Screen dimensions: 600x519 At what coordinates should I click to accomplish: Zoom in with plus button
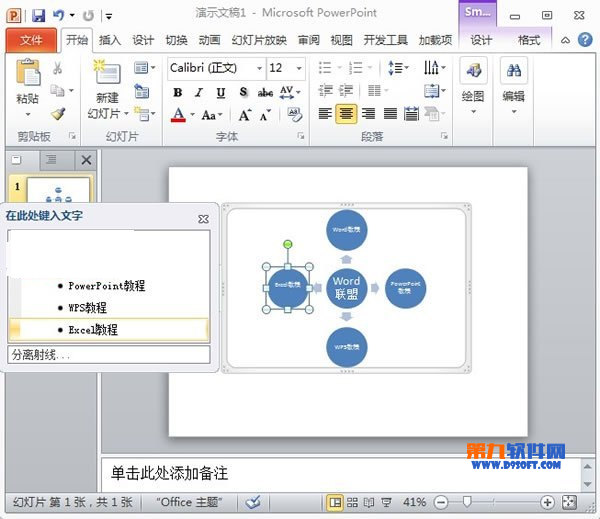point(547,502)
